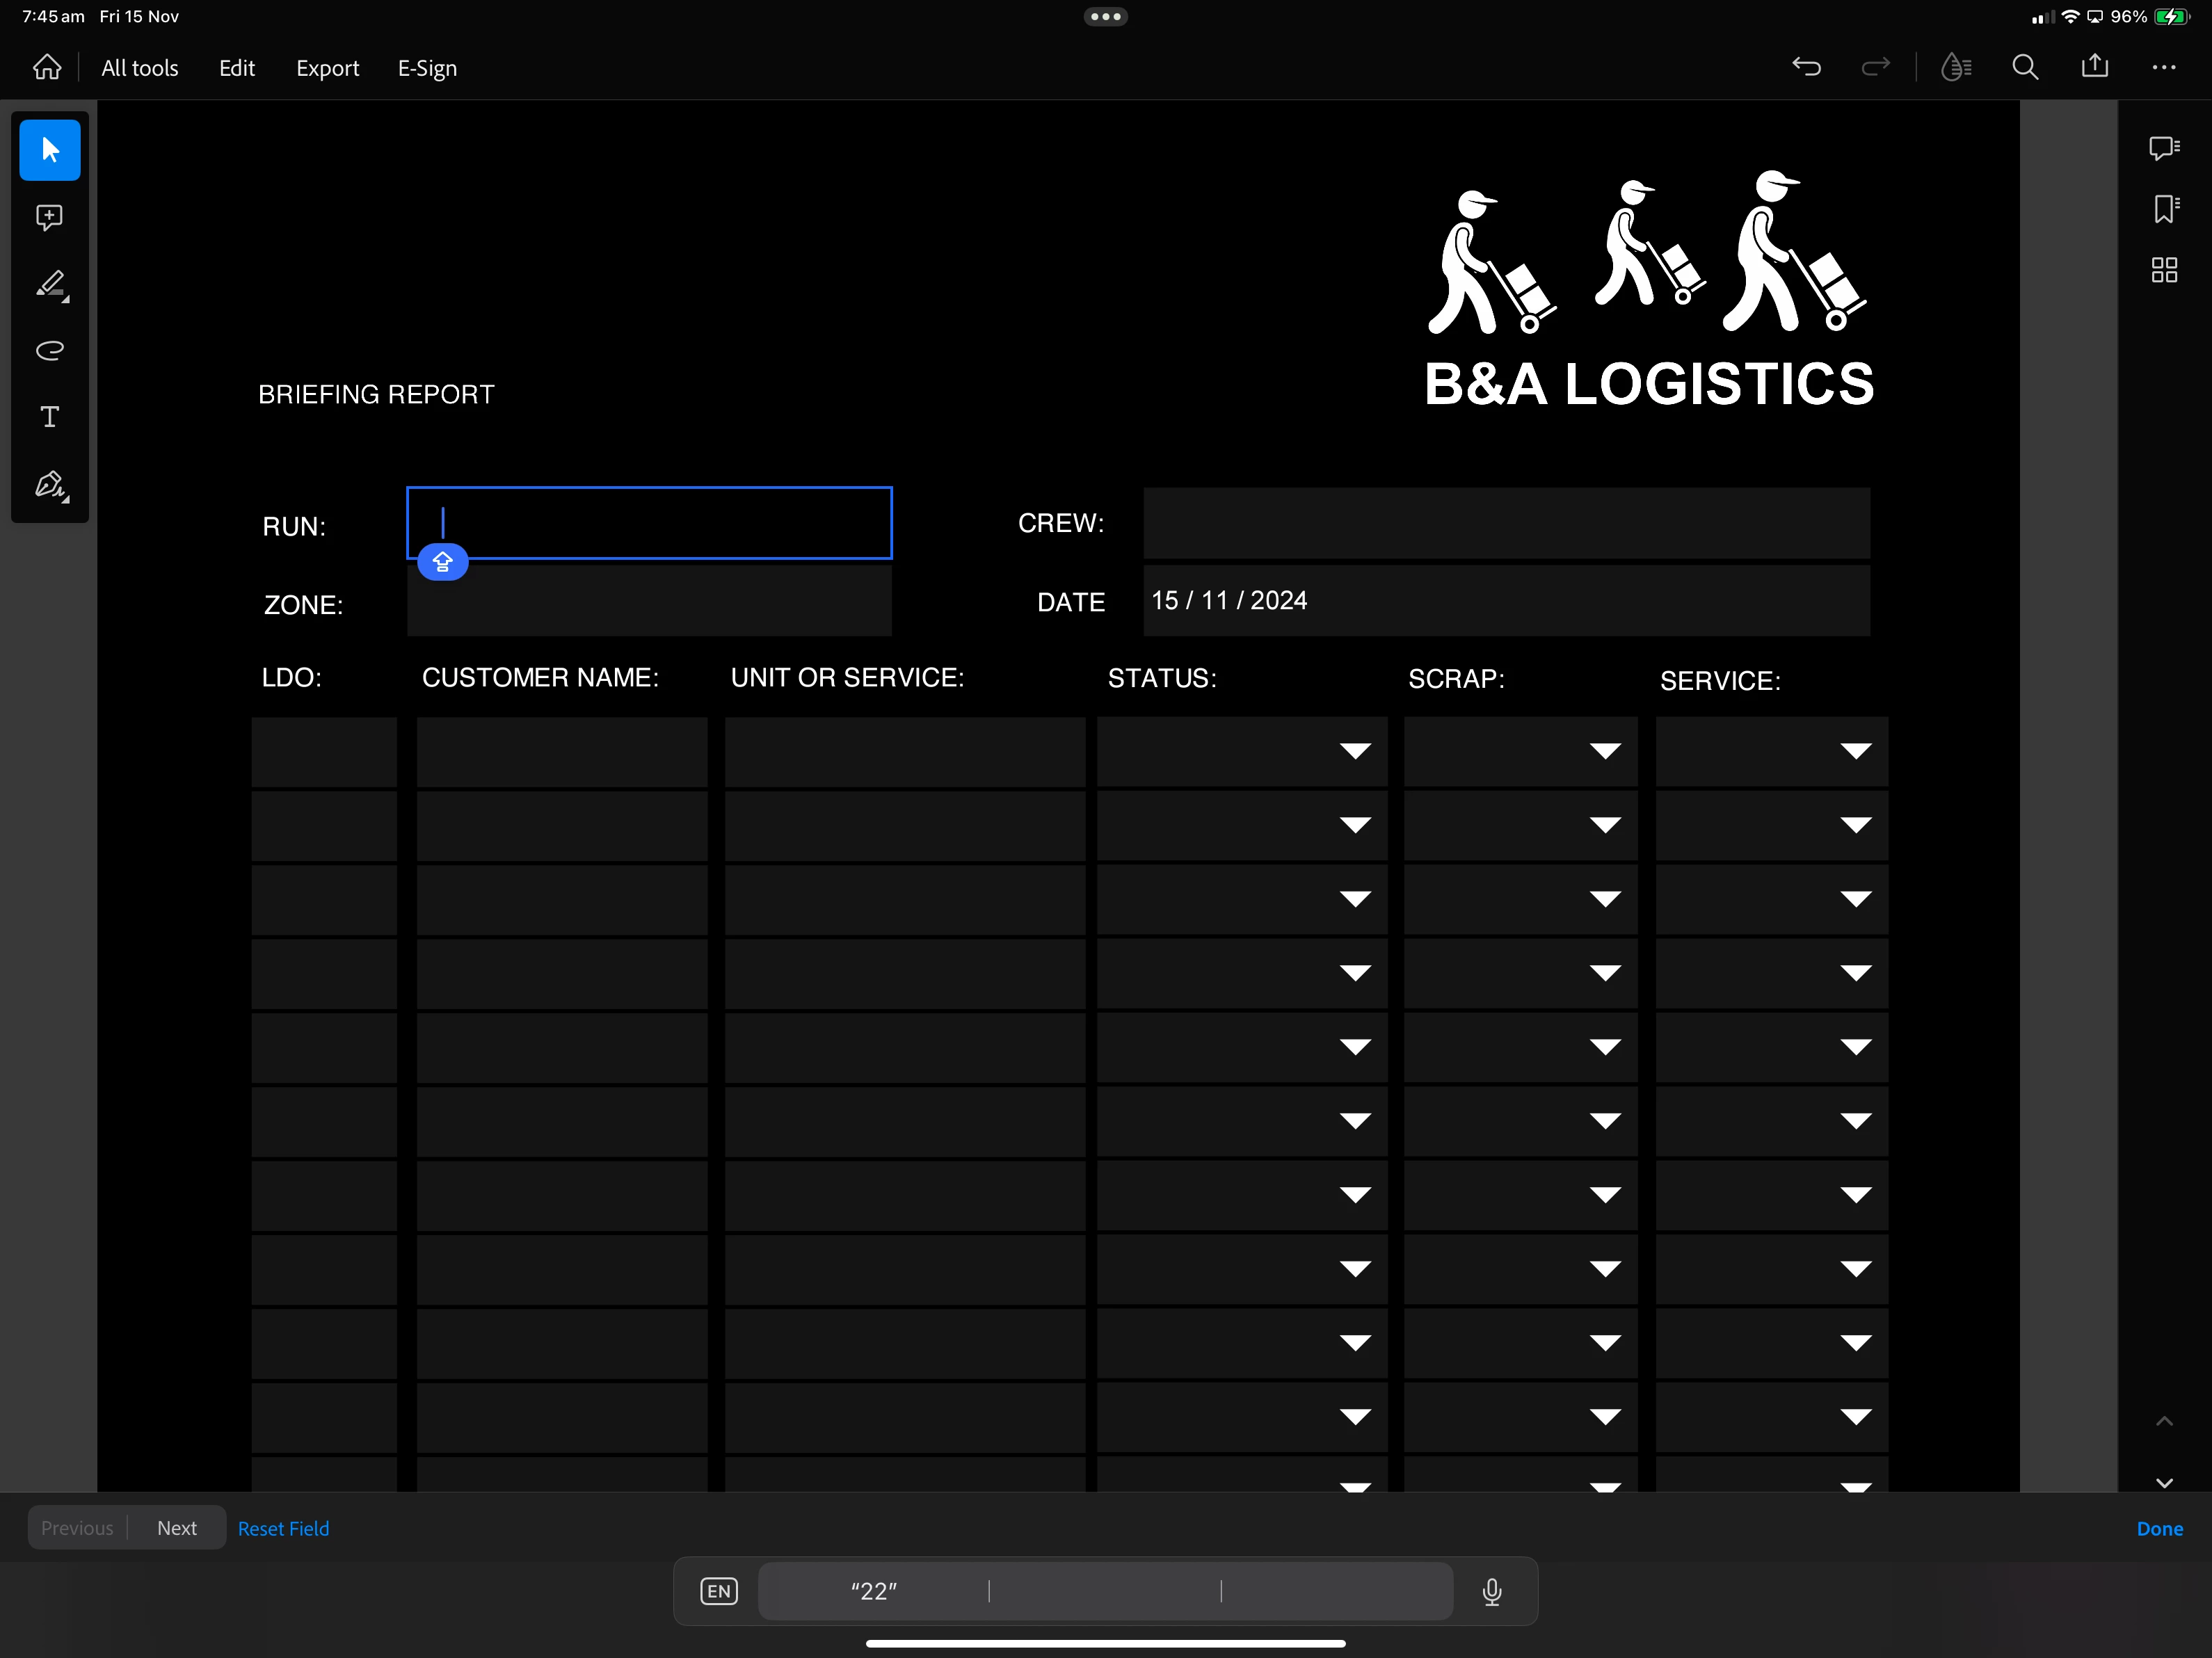Toggle liquid mode reading view

pos(1955,67)
